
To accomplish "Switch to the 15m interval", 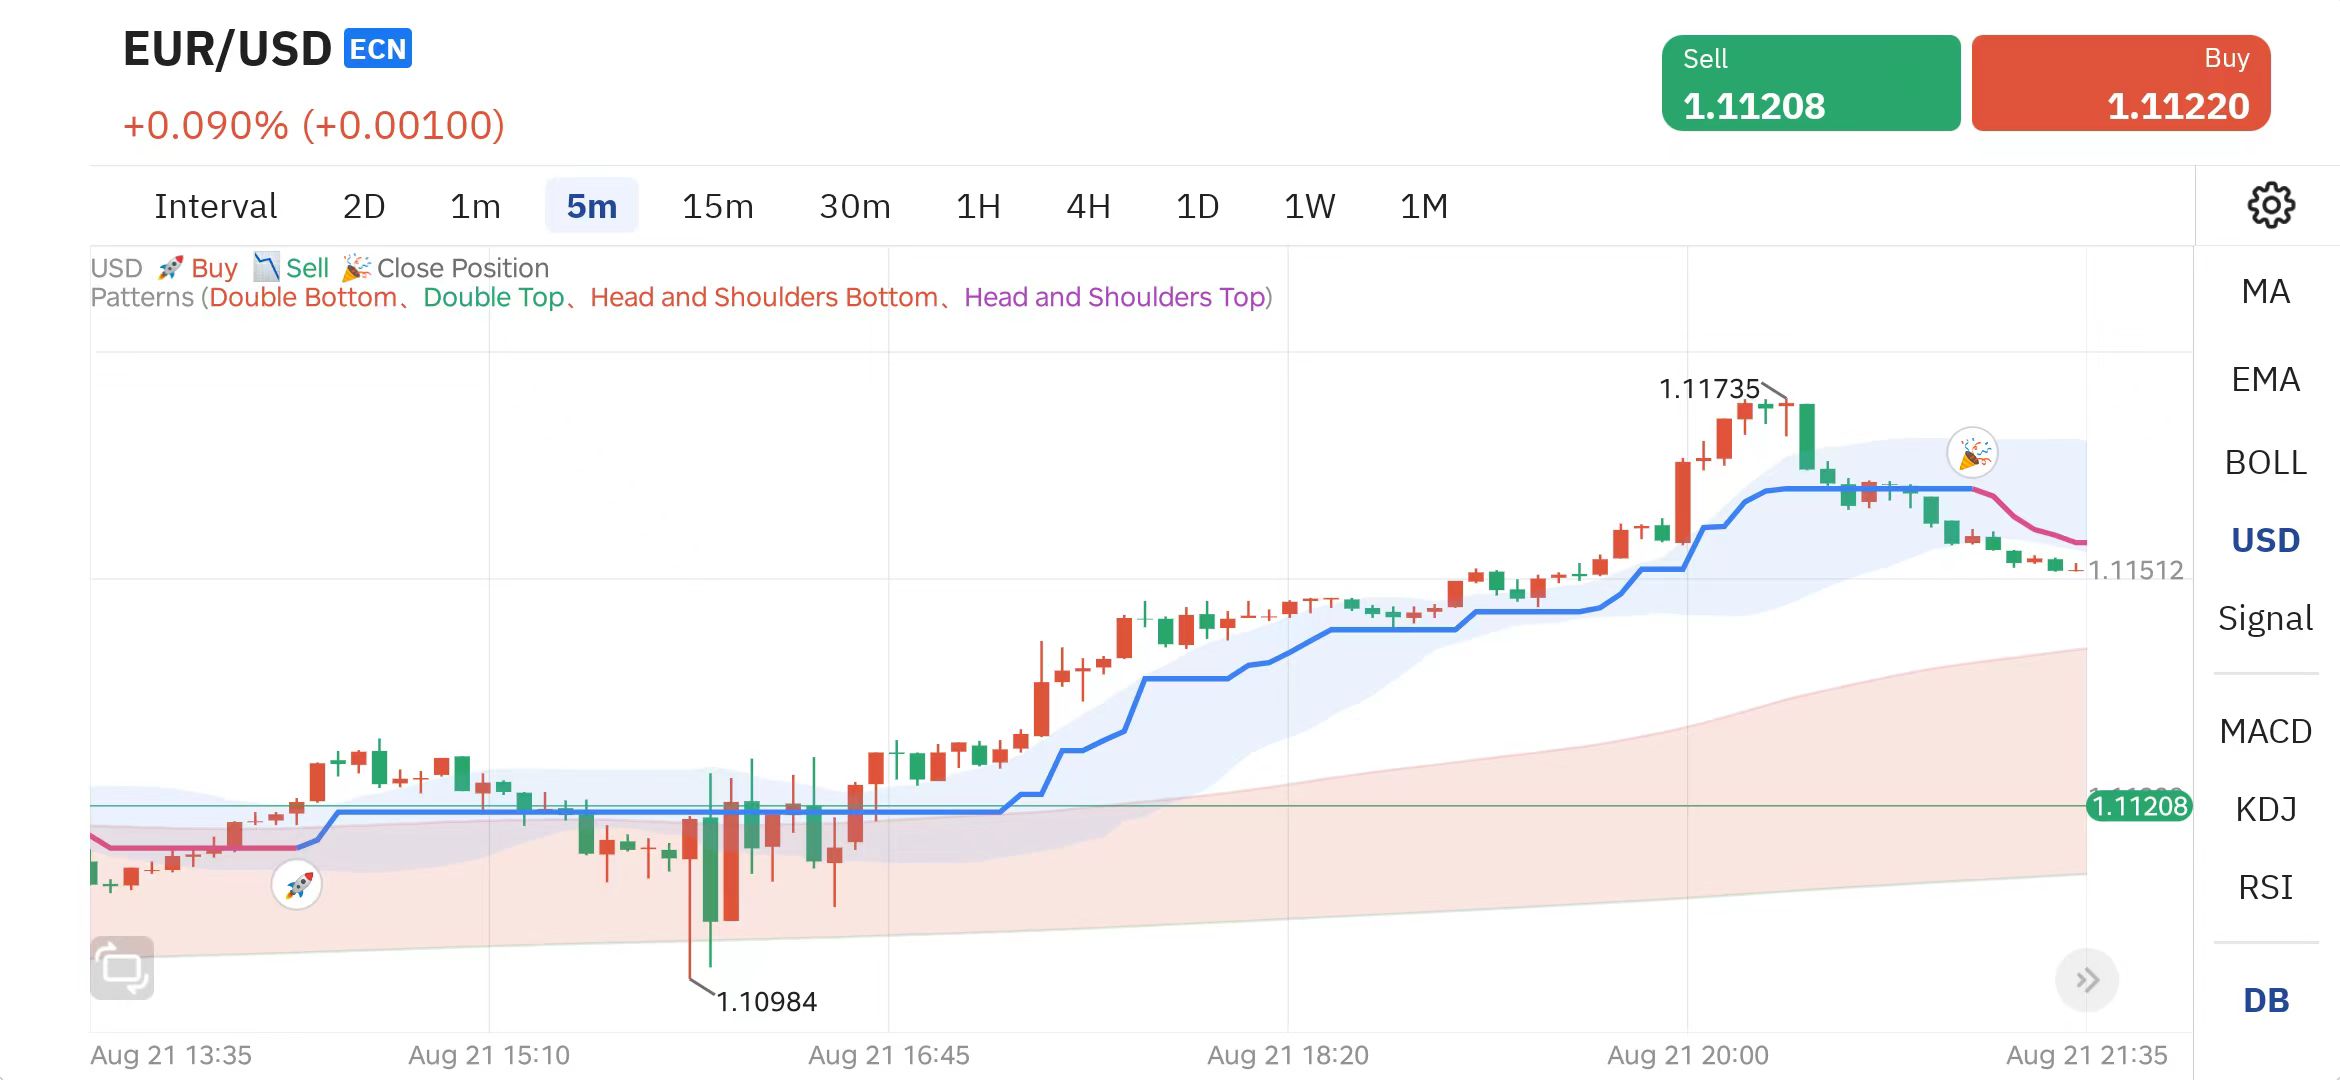I will coord(717,206).
